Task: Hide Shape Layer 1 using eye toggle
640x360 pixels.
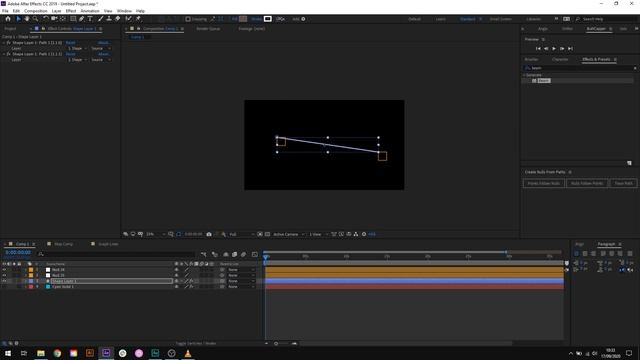Action: click(4, 281)
